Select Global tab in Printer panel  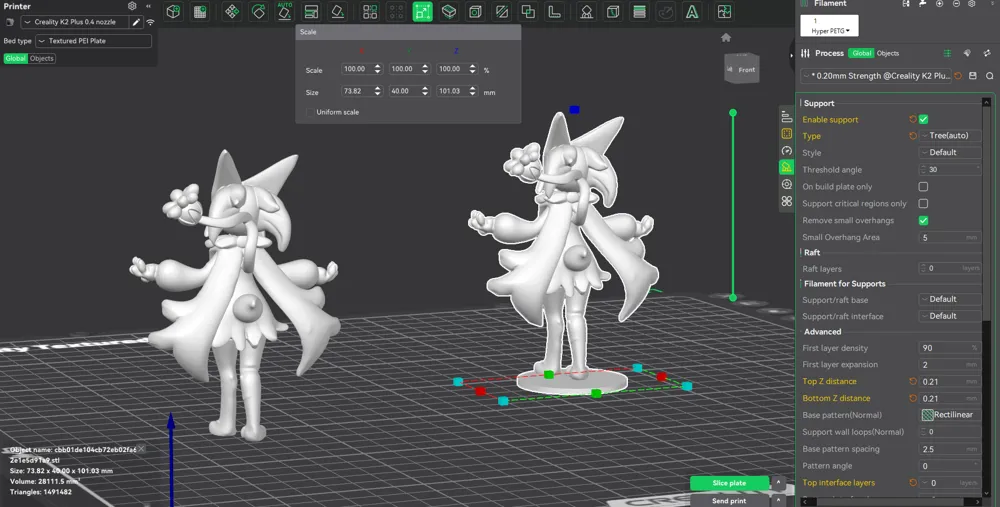pyautogui.click(x=15, y=58)
